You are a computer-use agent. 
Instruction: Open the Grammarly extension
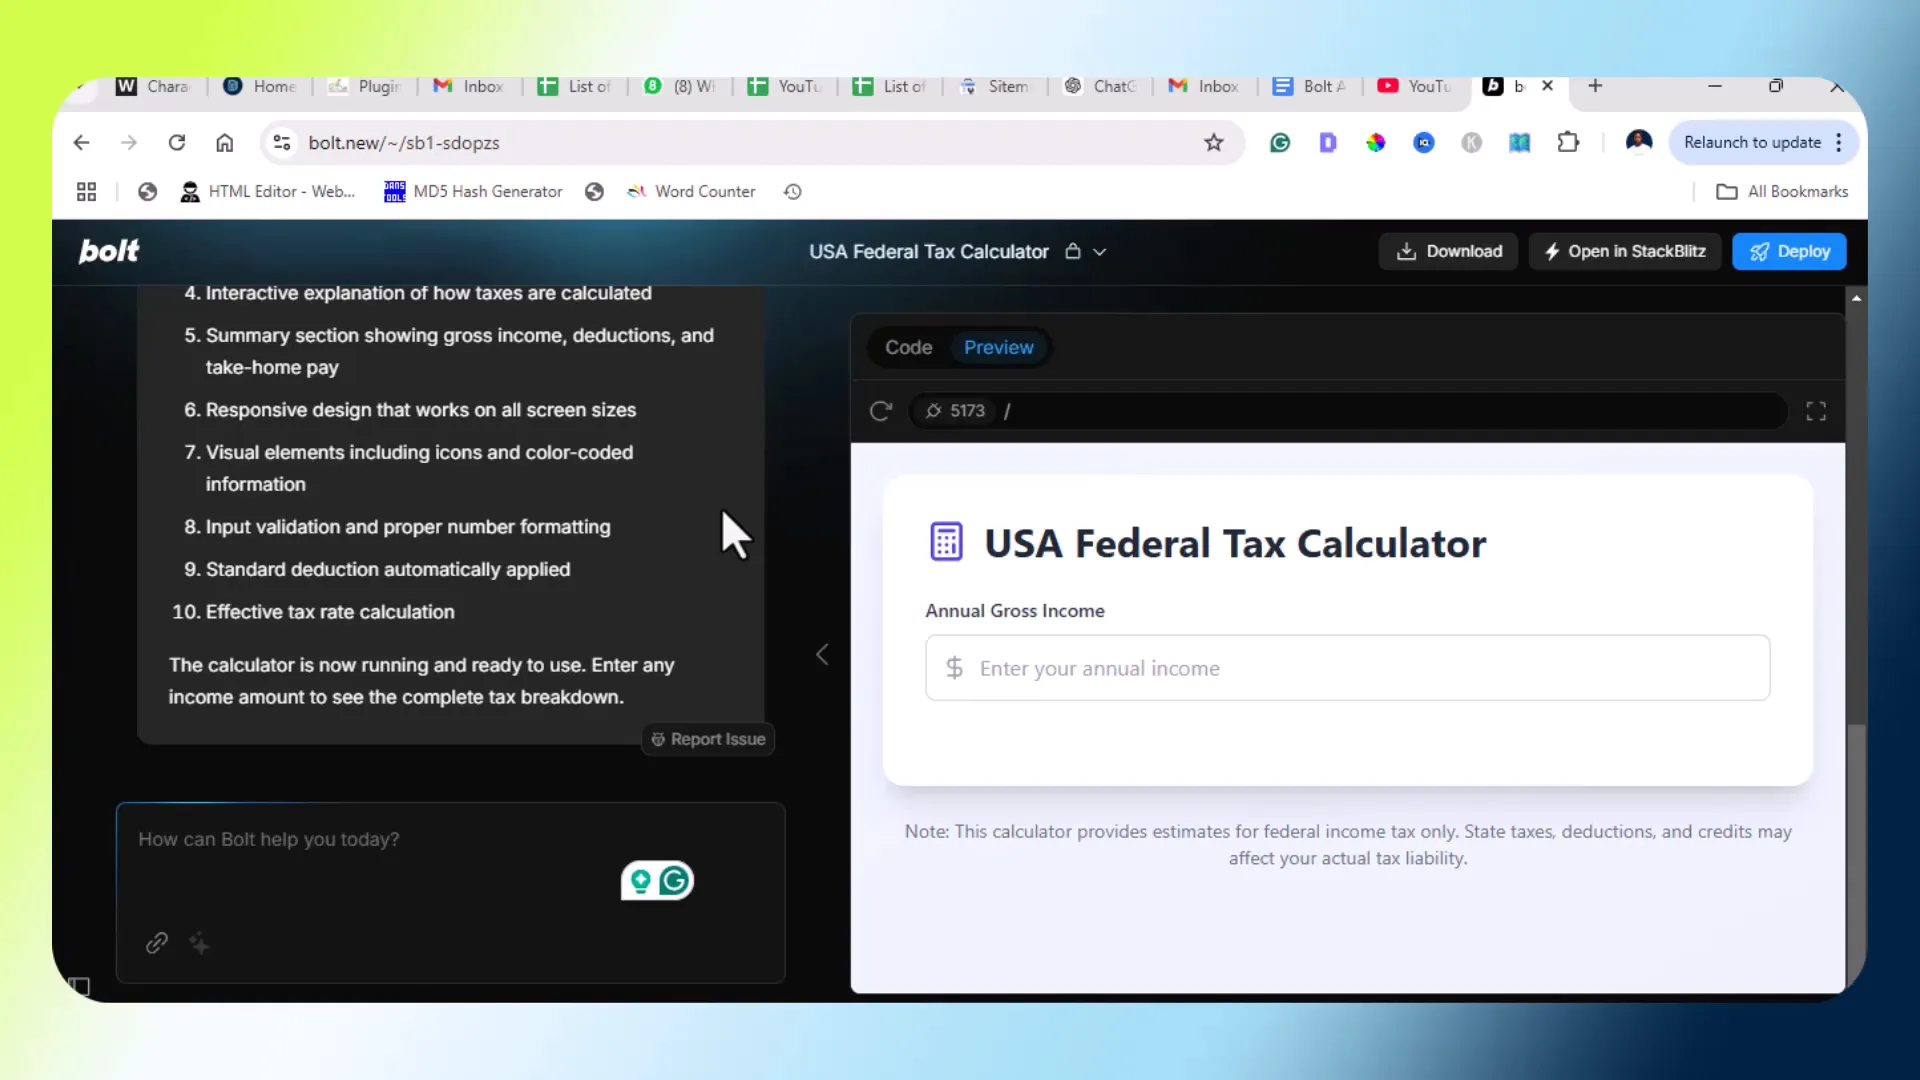pyautogui.click(x=1280, y=143)
